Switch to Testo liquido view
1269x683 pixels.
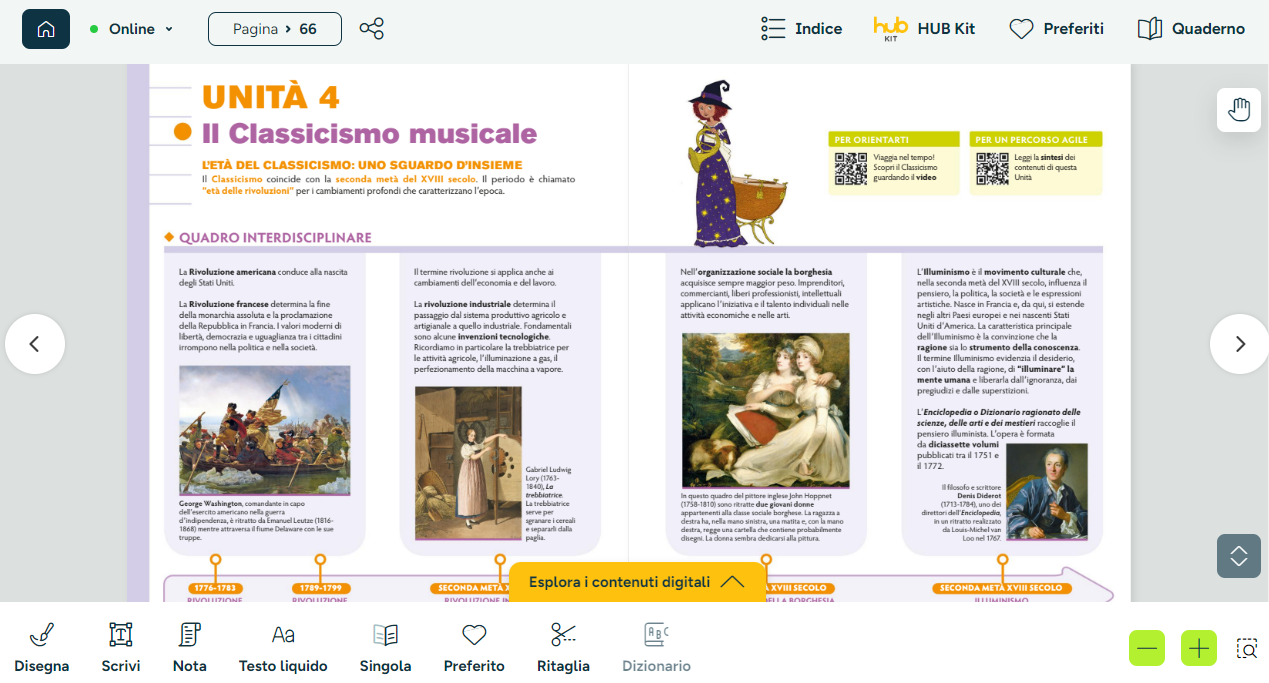click(x=283, y=647)
